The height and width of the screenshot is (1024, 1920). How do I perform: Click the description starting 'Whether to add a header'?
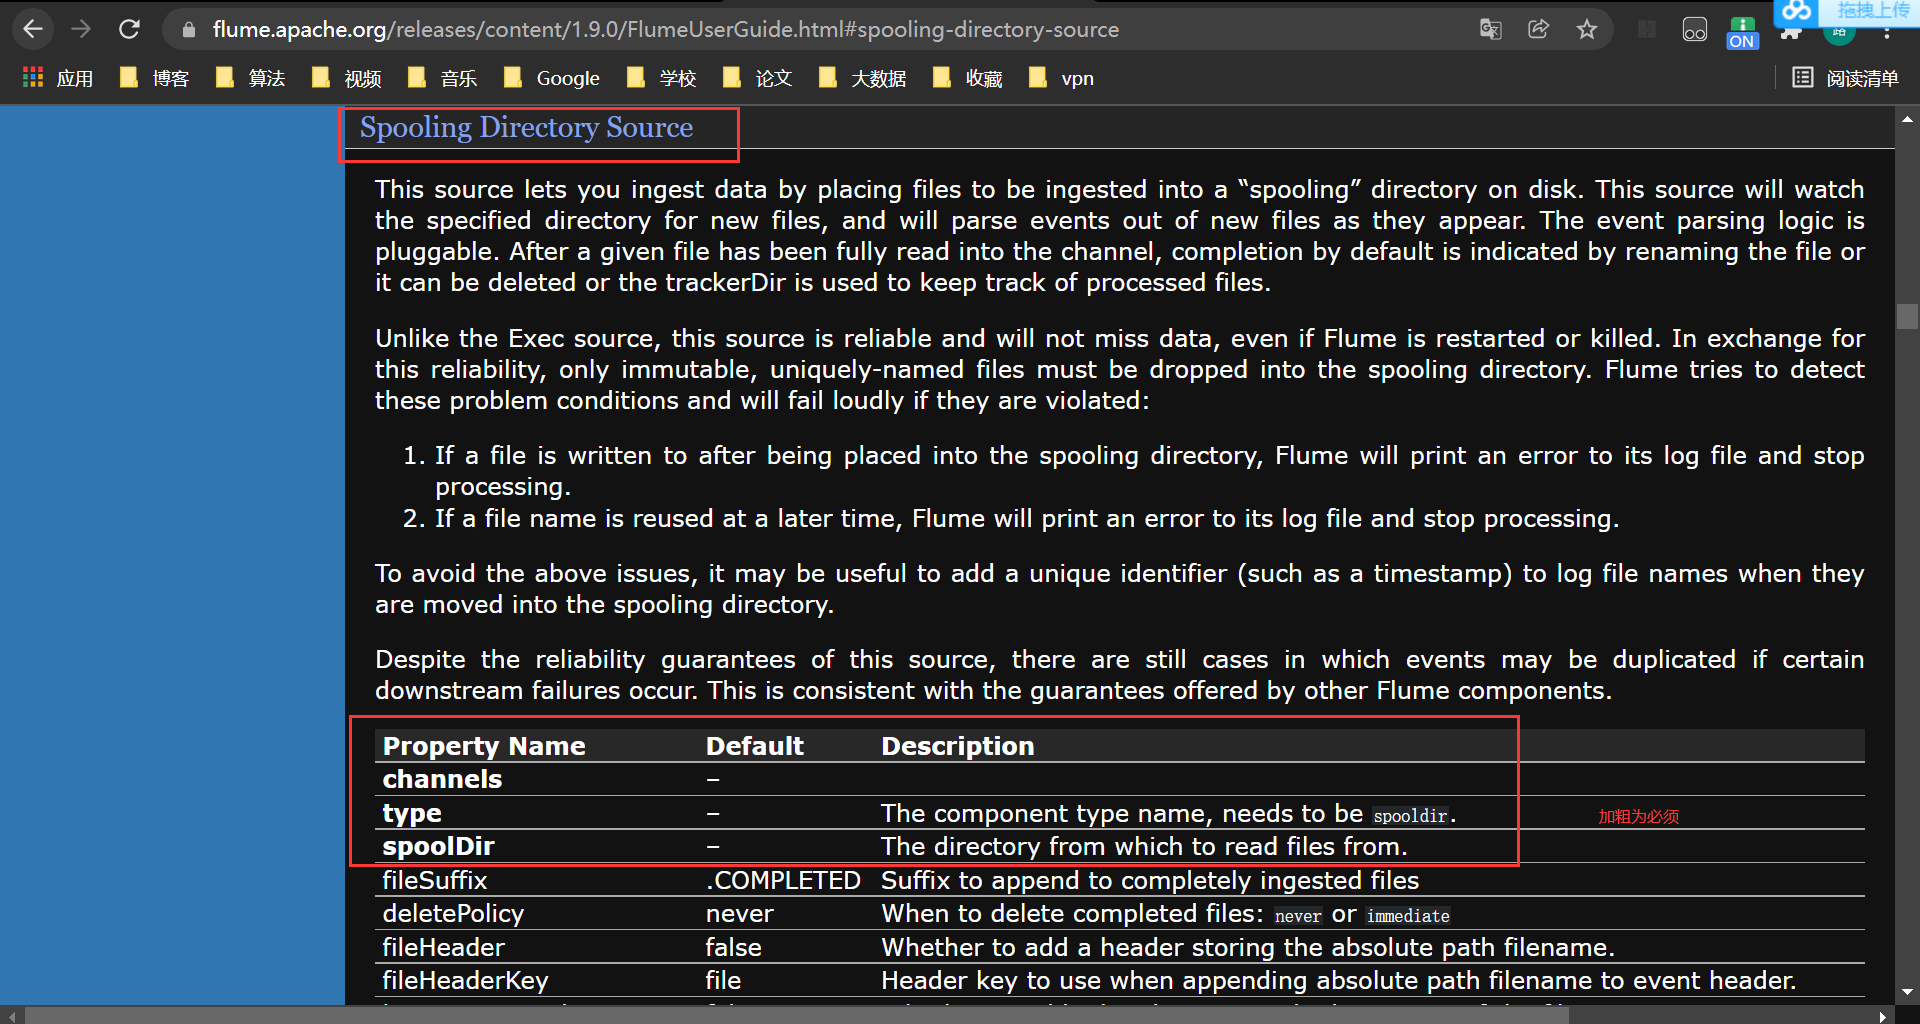click(x=1248, y=947)
